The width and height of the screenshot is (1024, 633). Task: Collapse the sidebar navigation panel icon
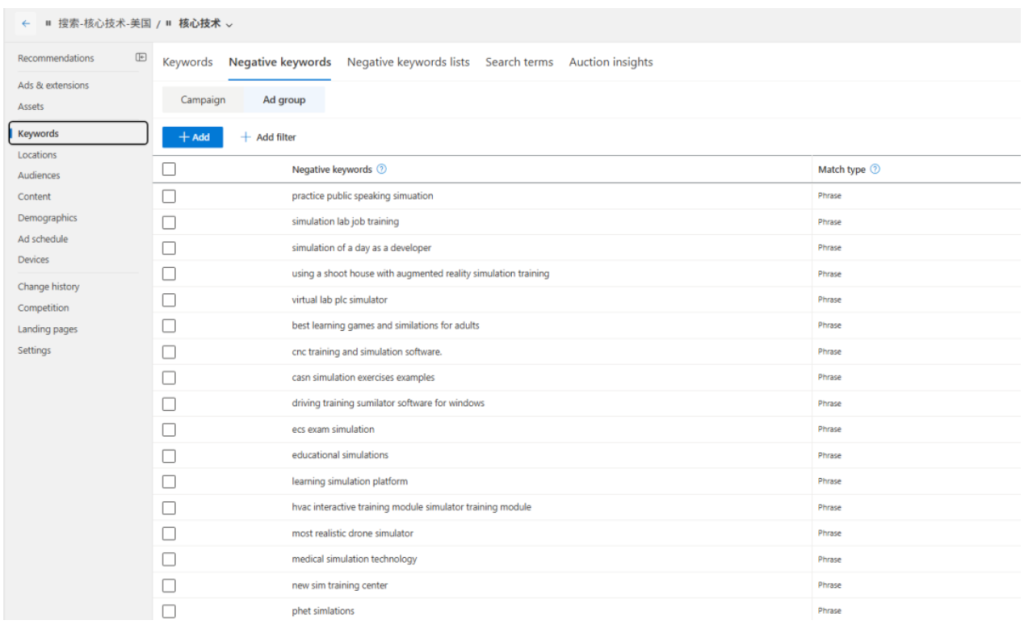141,58
